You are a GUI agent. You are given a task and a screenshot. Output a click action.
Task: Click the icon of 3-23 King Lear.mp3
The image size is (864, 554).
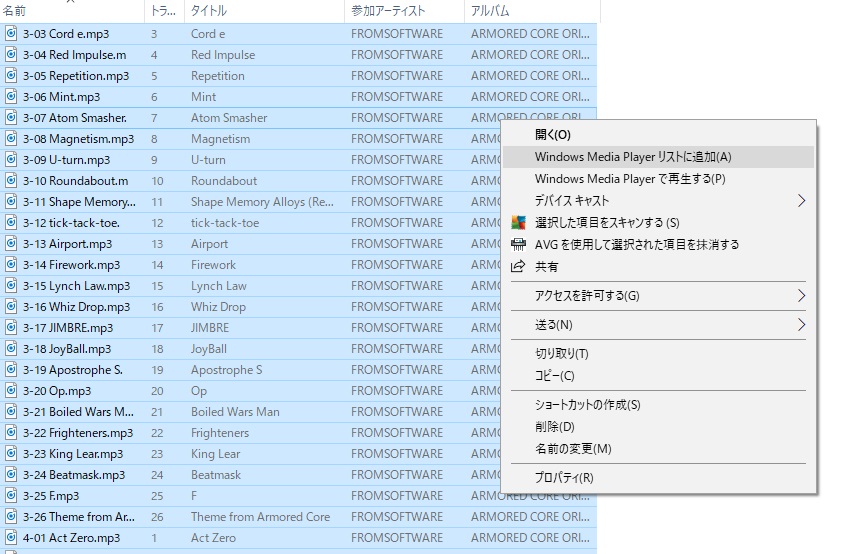click(10, 454)
